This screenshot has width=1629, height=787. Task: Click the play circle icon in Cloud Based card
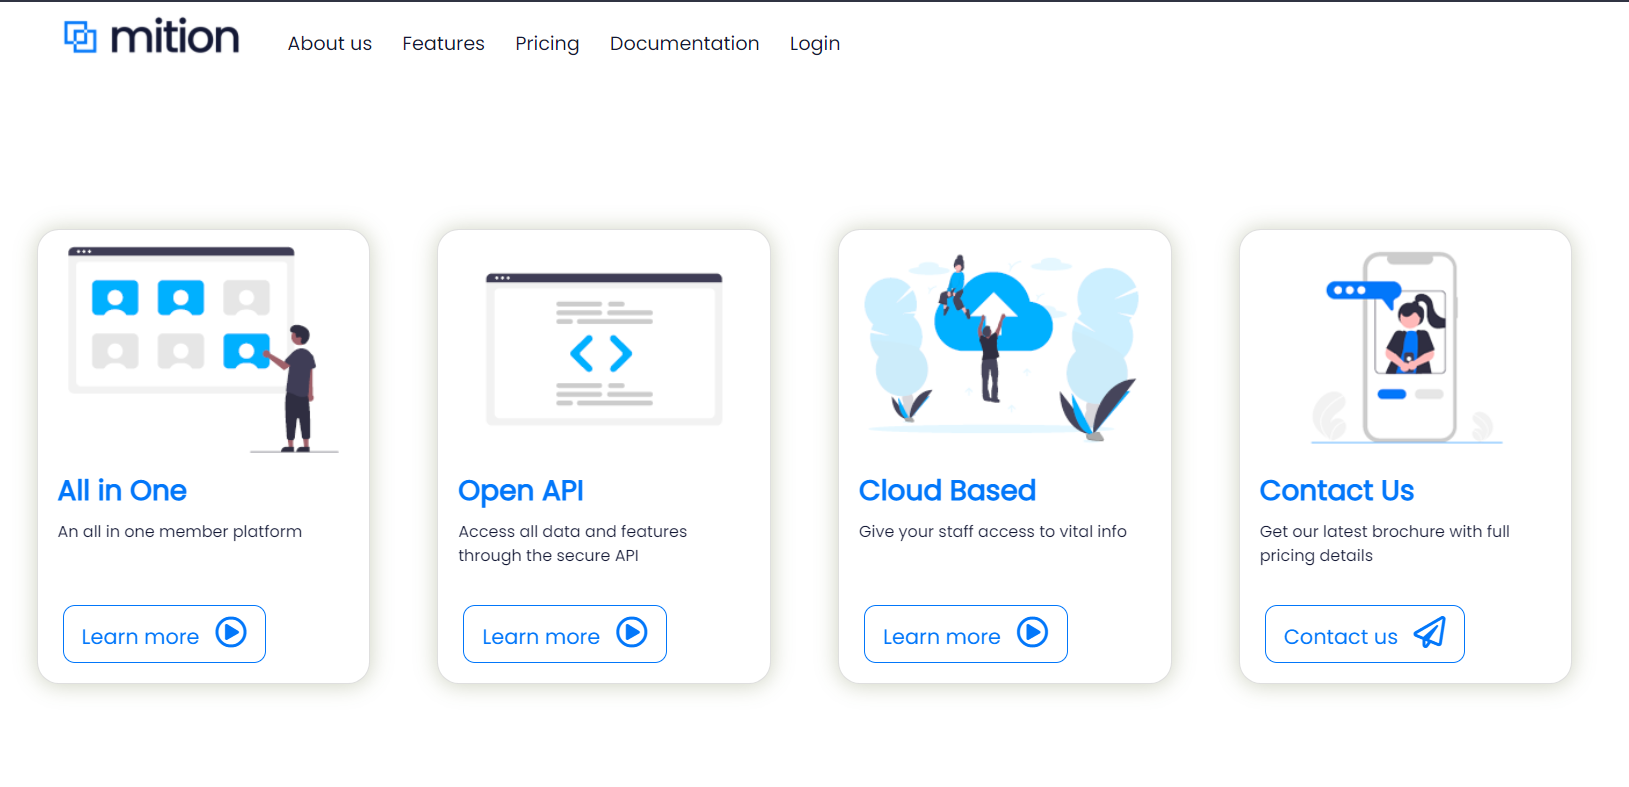point(1033,632)
